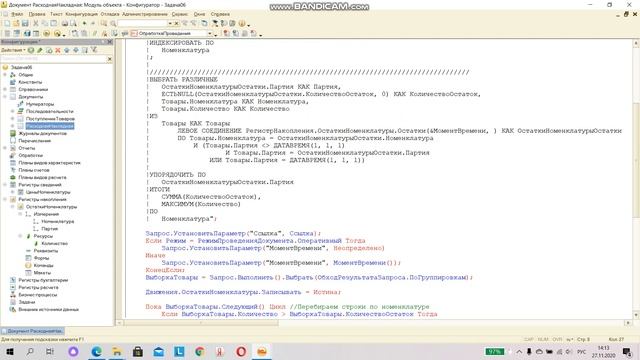The width and height of the screenshot is (640, 360).
Task: Open the toolbar search field dropdown arrow
Action: [x=170, y=23]
